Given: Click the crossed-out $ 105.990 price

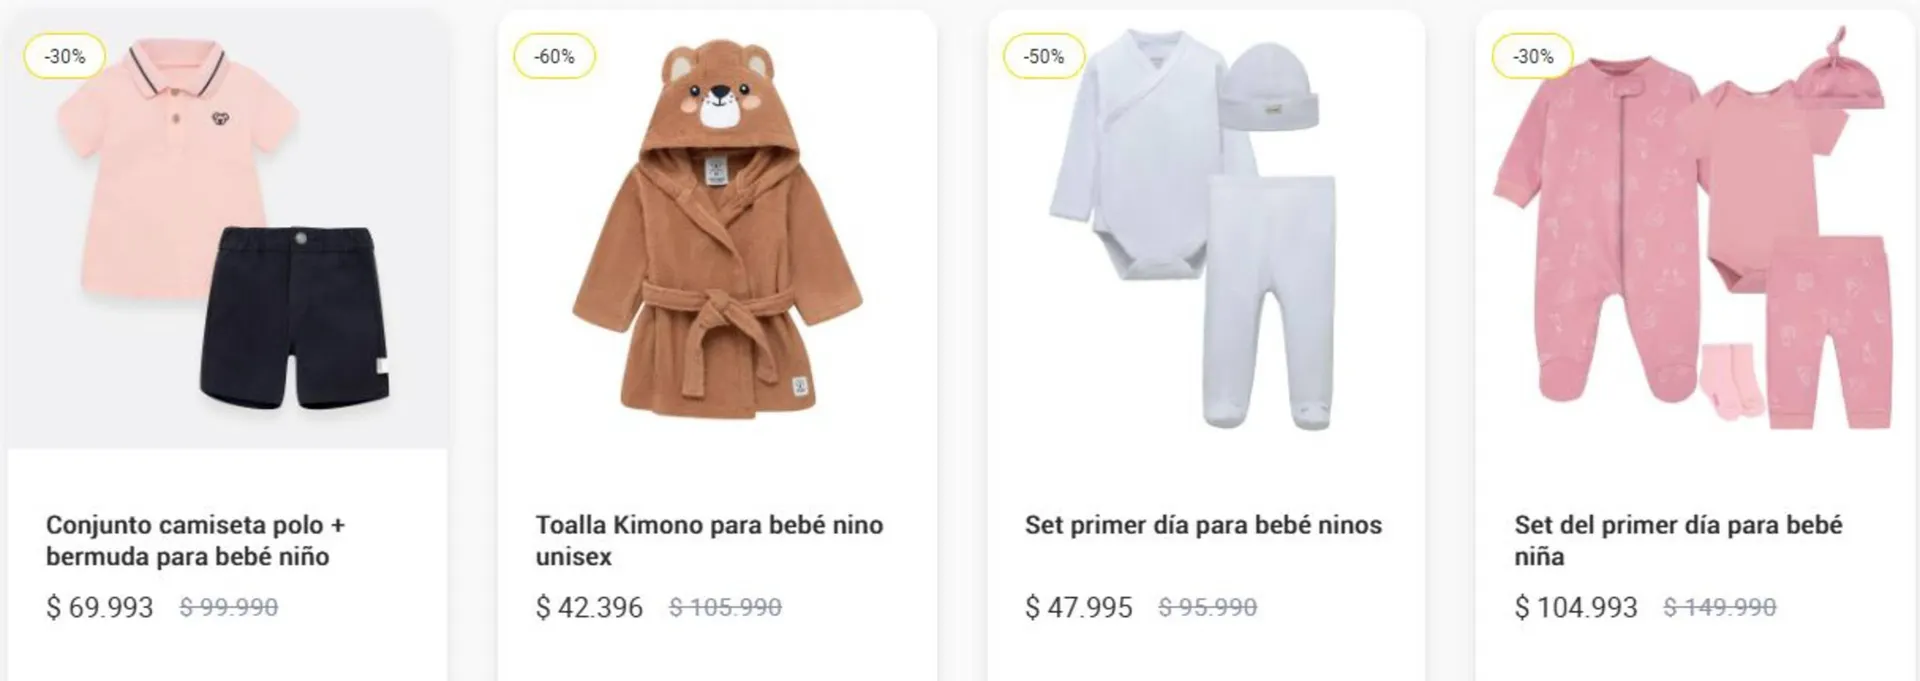Looking at the screenshot, I should point(725,607).
